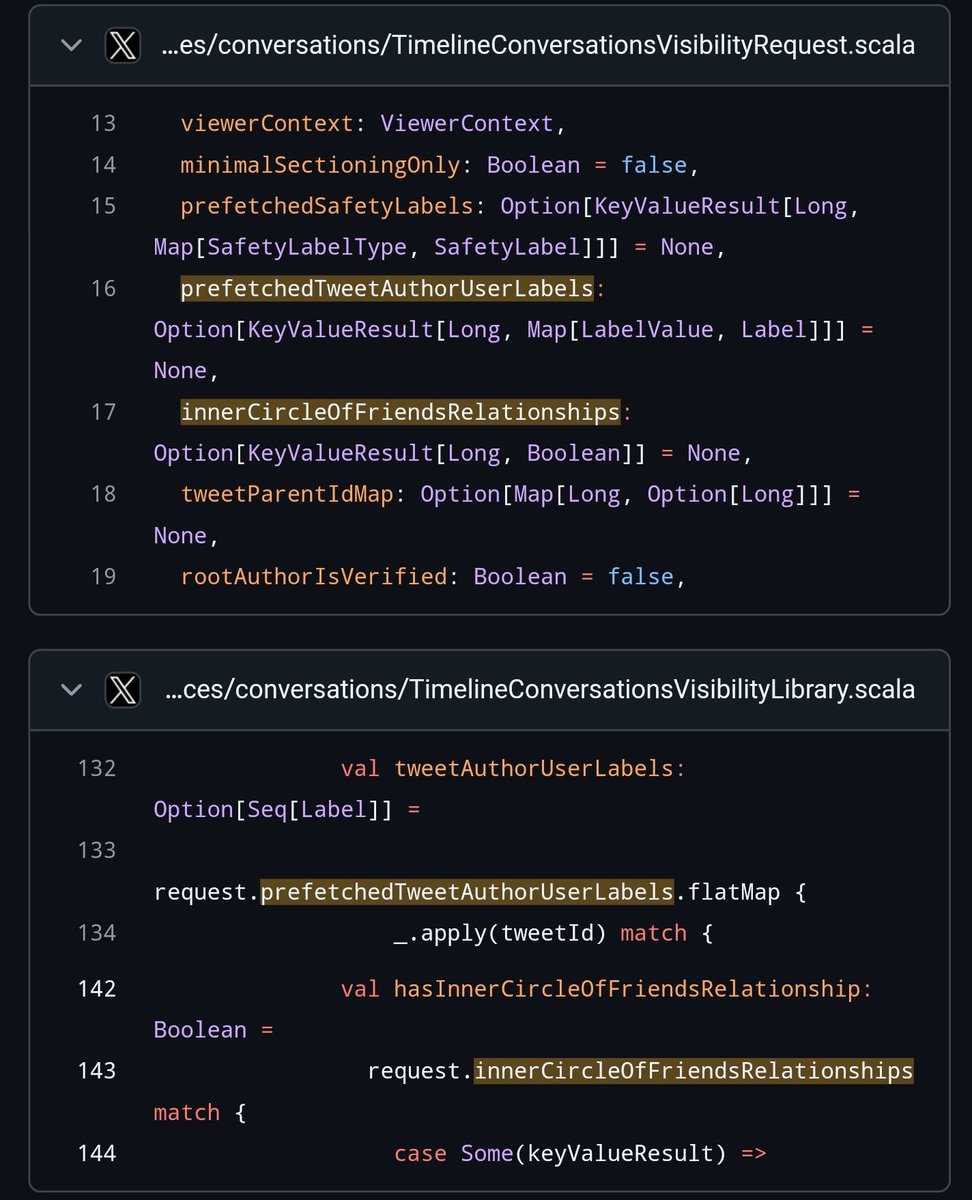Click highlighted innerCircleOfFriendsRelationships on line 143
This screenshot has width=972, height=1200.
tap(693, 1071)
